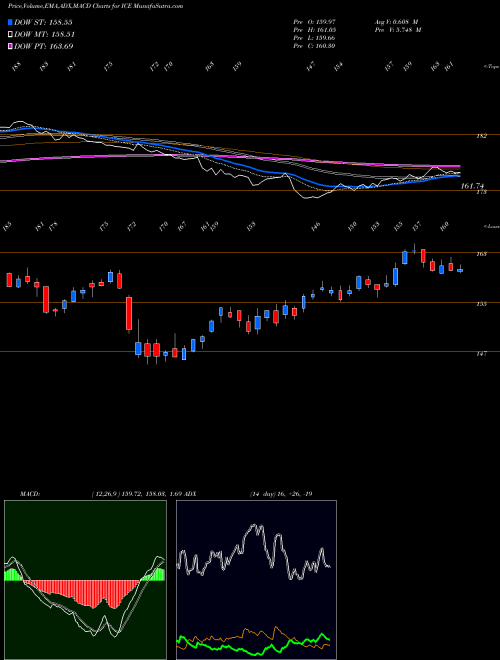Viewport: 500px width, 660px height.
Task: Click the Pre C: 160.39 value
Action: [x=314, y=46]
